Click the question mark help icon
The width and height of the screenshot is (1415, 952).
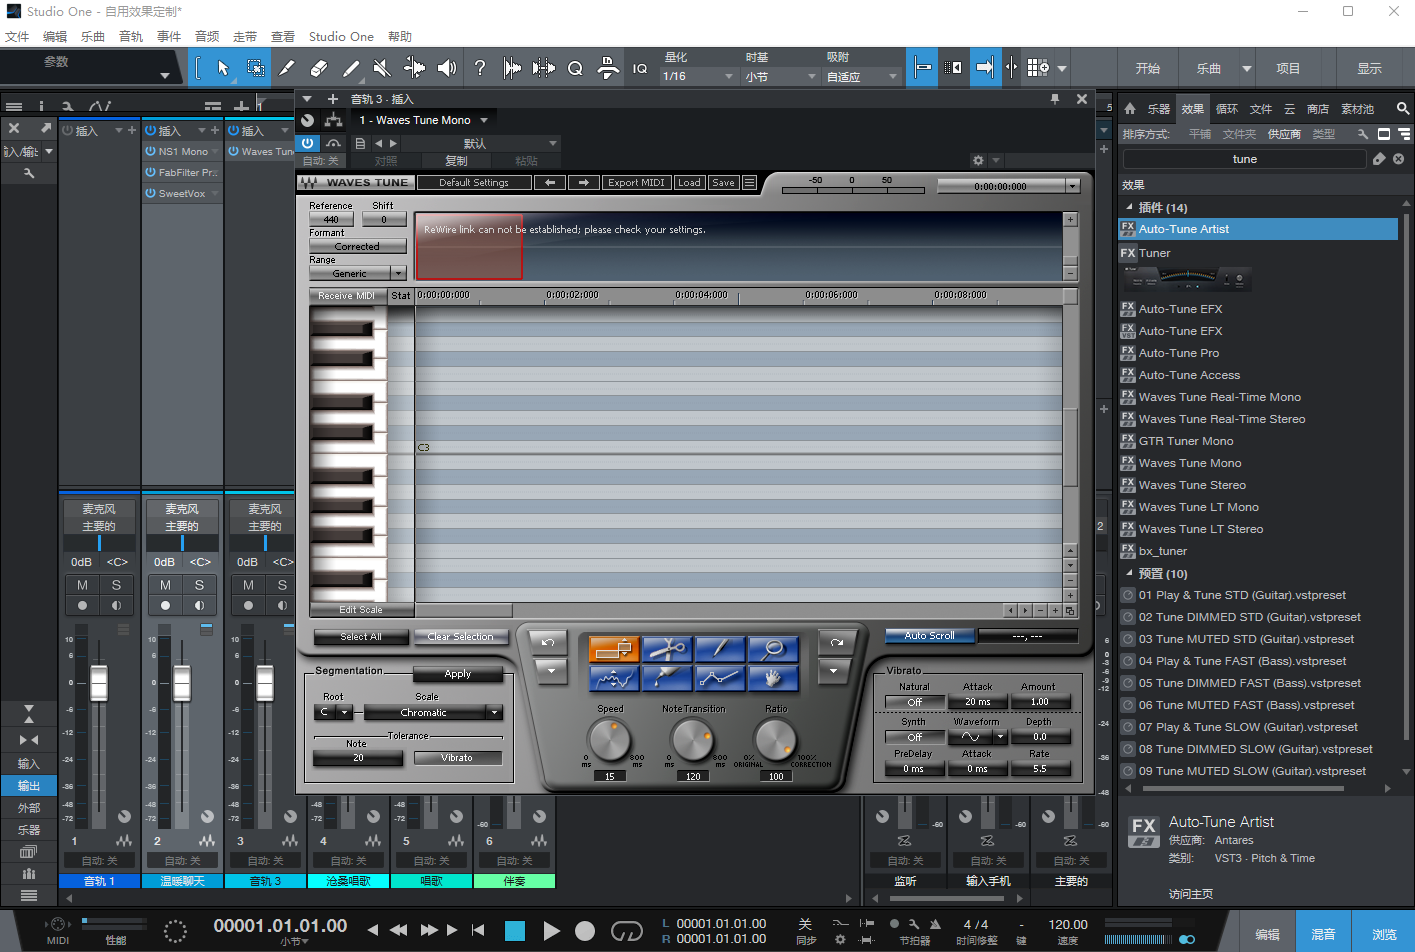pos(479,68)
